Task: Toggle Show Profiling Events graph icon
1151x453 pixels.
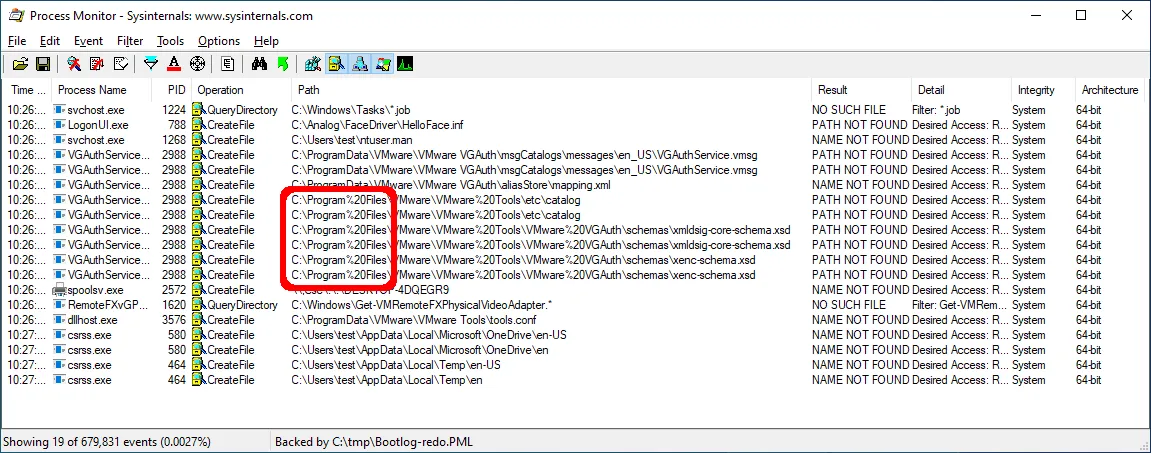Action: 405,65
